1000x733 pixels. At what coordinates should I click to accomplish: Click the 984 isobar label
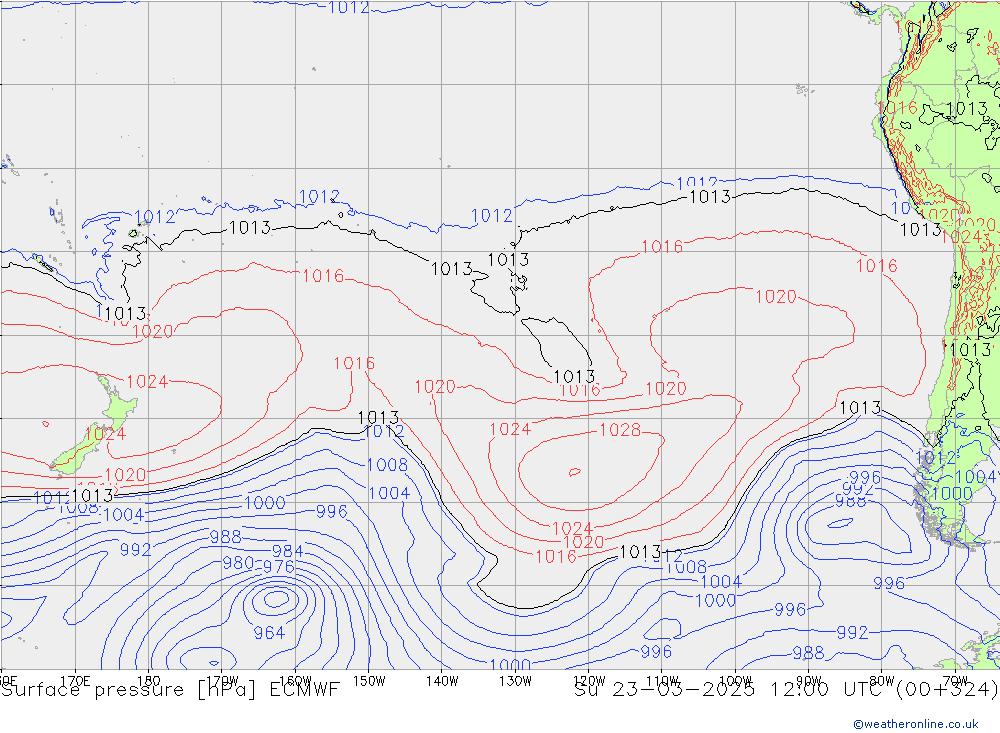coord(288,551)
